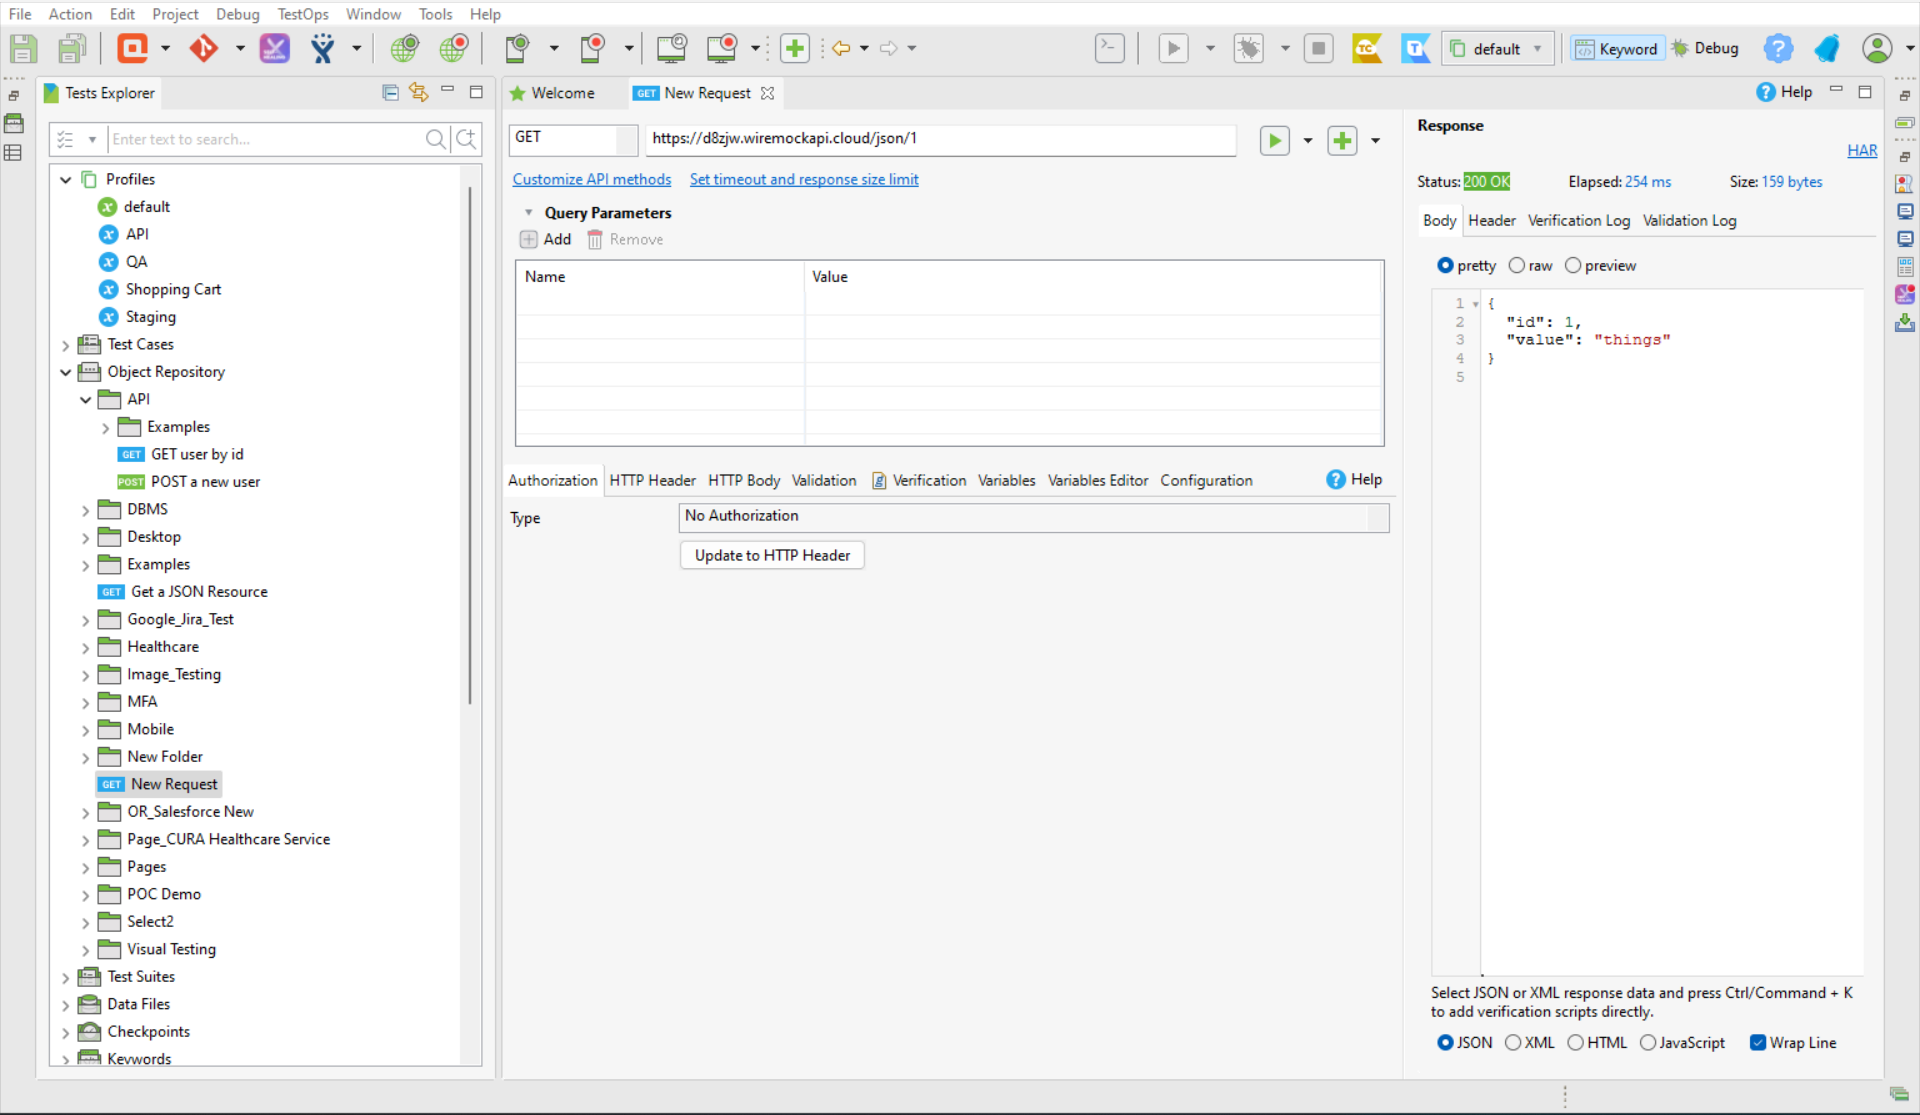1920x1115 pixels.
Task: Expand the Test Suites node
Action: pos(66,978)
